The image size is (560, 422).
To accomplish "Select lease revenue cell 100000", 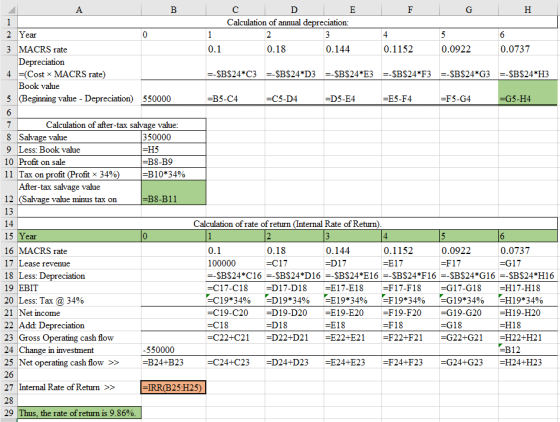I will [236, 263].
